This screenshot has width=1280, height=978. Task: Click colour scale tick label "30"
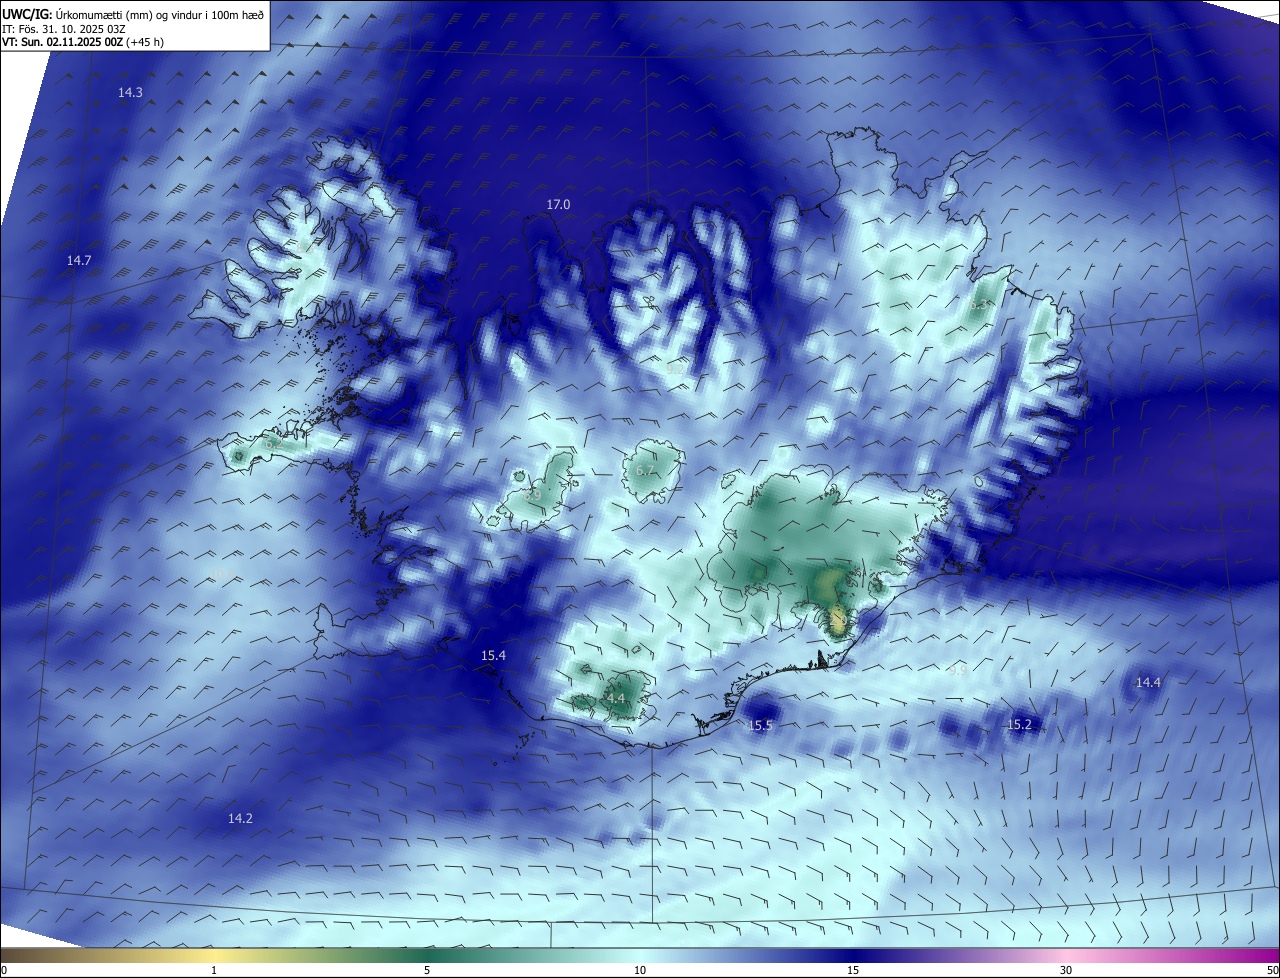(1066, 970)
